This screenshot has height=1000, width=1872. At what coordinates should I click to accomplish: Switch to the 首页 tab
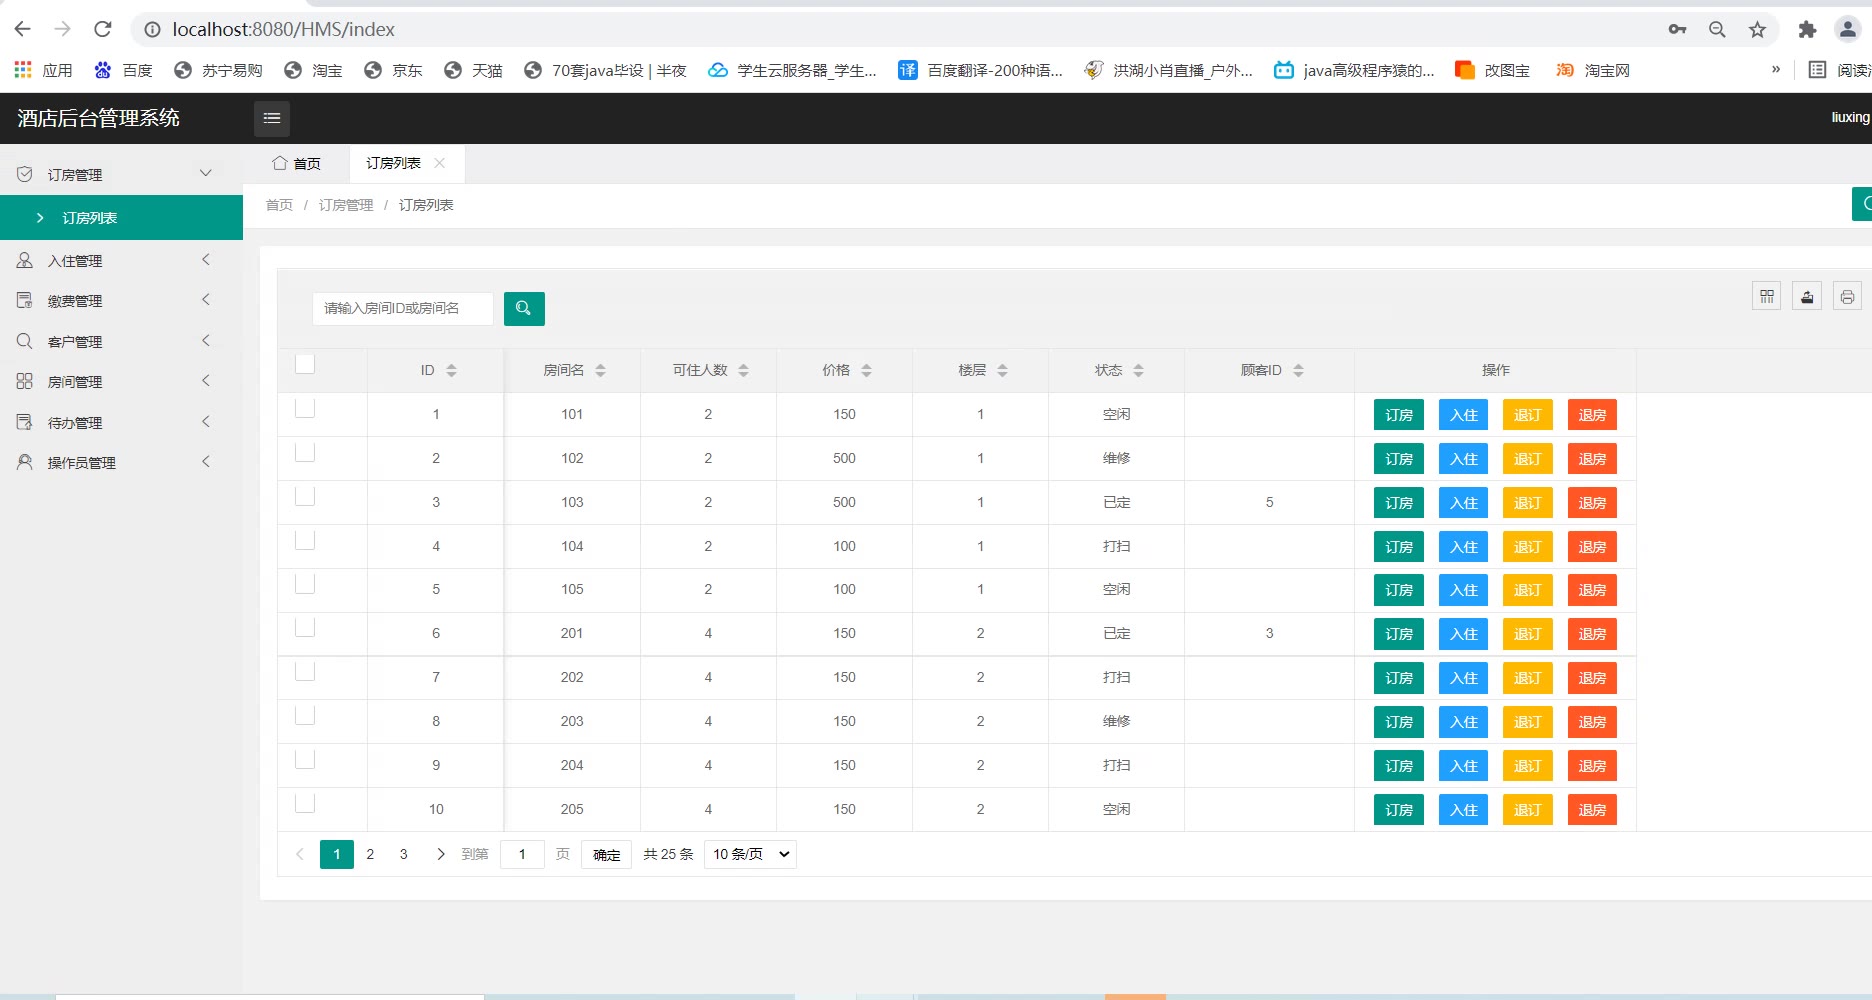coord(297,163)
